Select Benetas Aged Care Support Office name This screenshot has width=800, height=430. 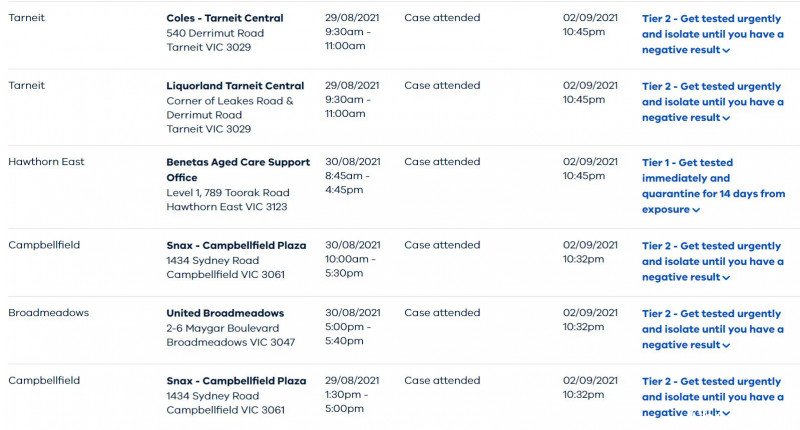pyautogui.click(x=238, y=170)
